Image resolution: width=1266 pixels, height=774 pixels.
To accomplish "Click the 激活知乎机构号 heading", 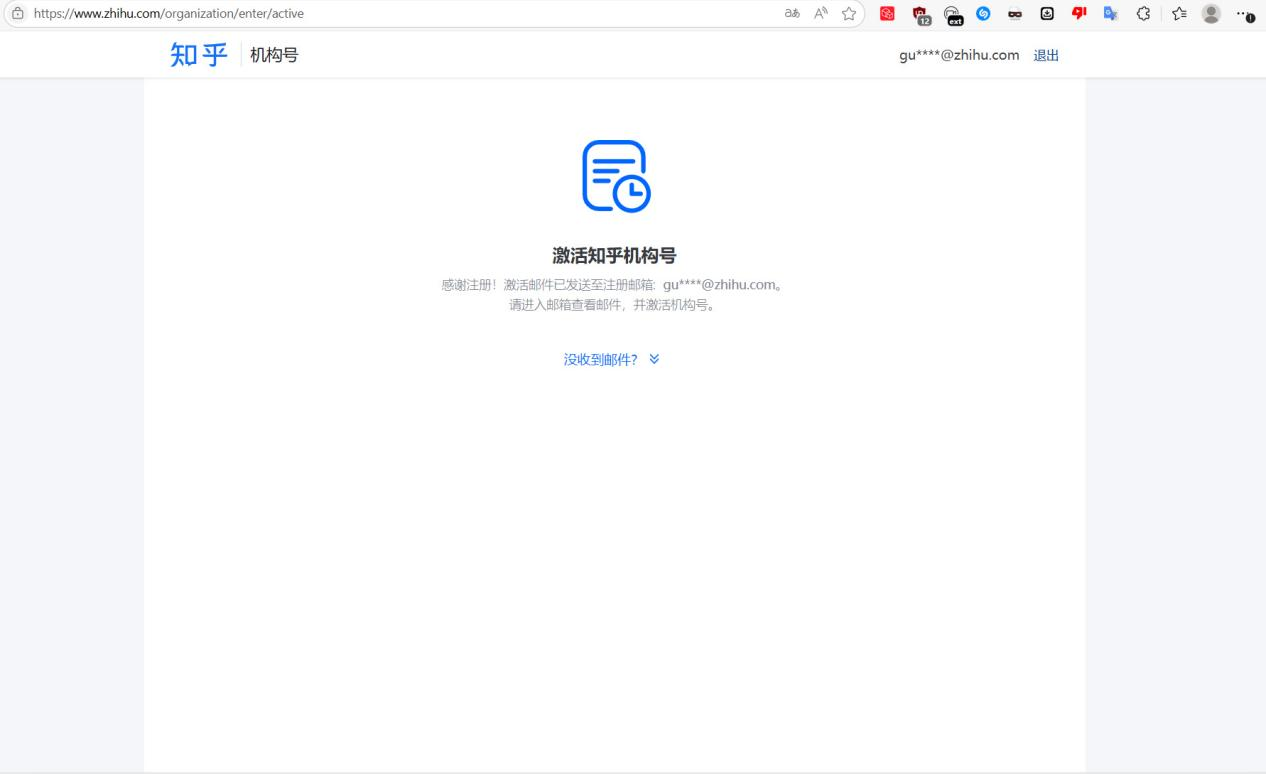I will (614, 255).
